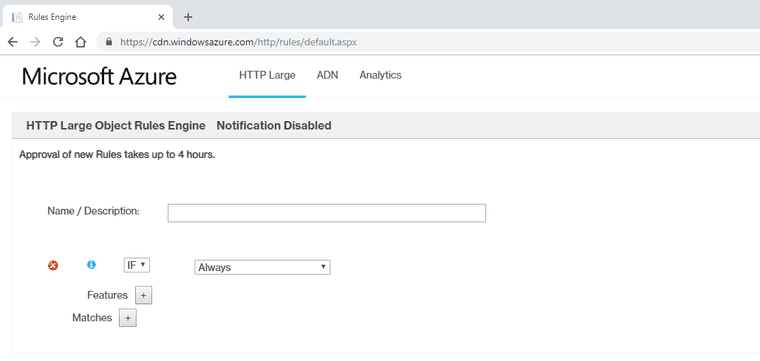
Task: Reload the page
Action: 58,42
